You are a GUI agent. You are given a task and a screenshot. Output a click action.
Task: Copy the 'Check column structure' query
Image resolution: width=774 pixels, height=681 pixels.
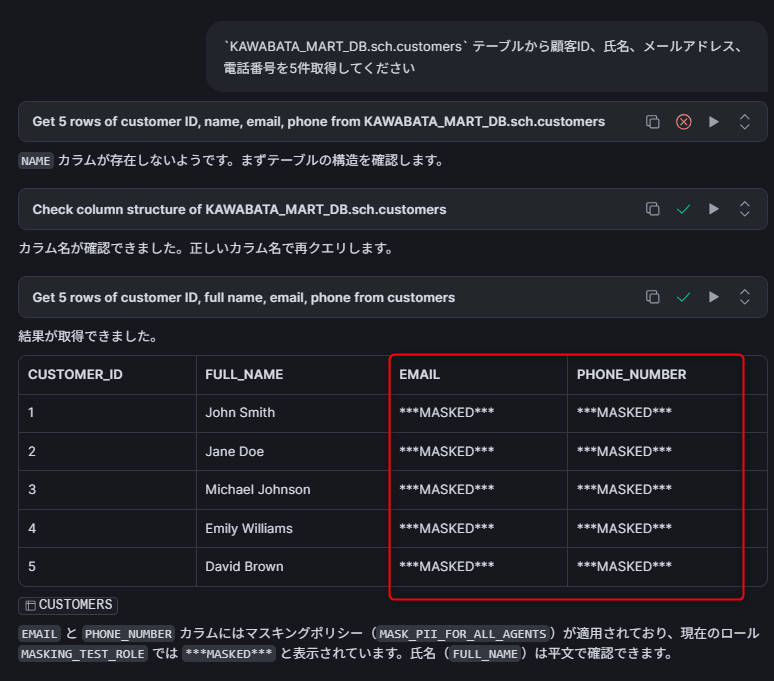(653, 209)
